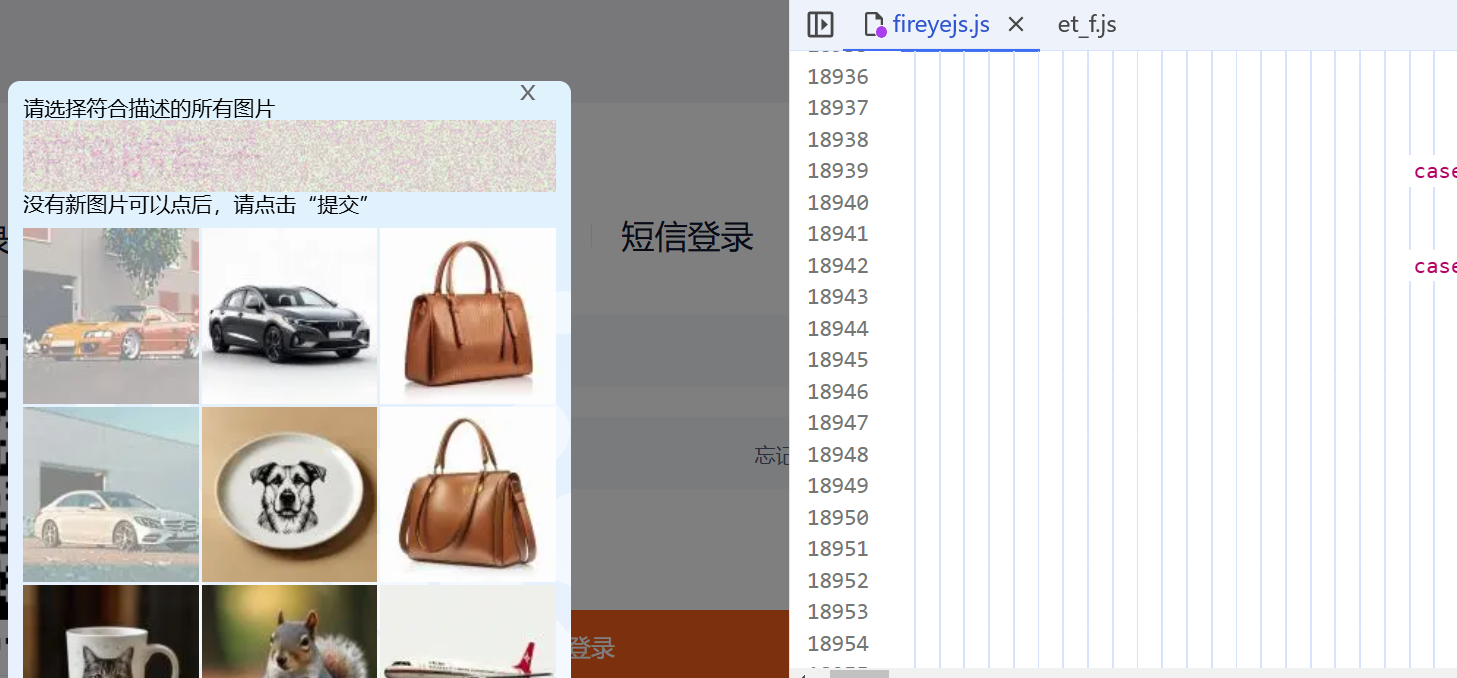Select the white Mercedes car image
The height and width of the screenshot is (678, 1457).
111,494
